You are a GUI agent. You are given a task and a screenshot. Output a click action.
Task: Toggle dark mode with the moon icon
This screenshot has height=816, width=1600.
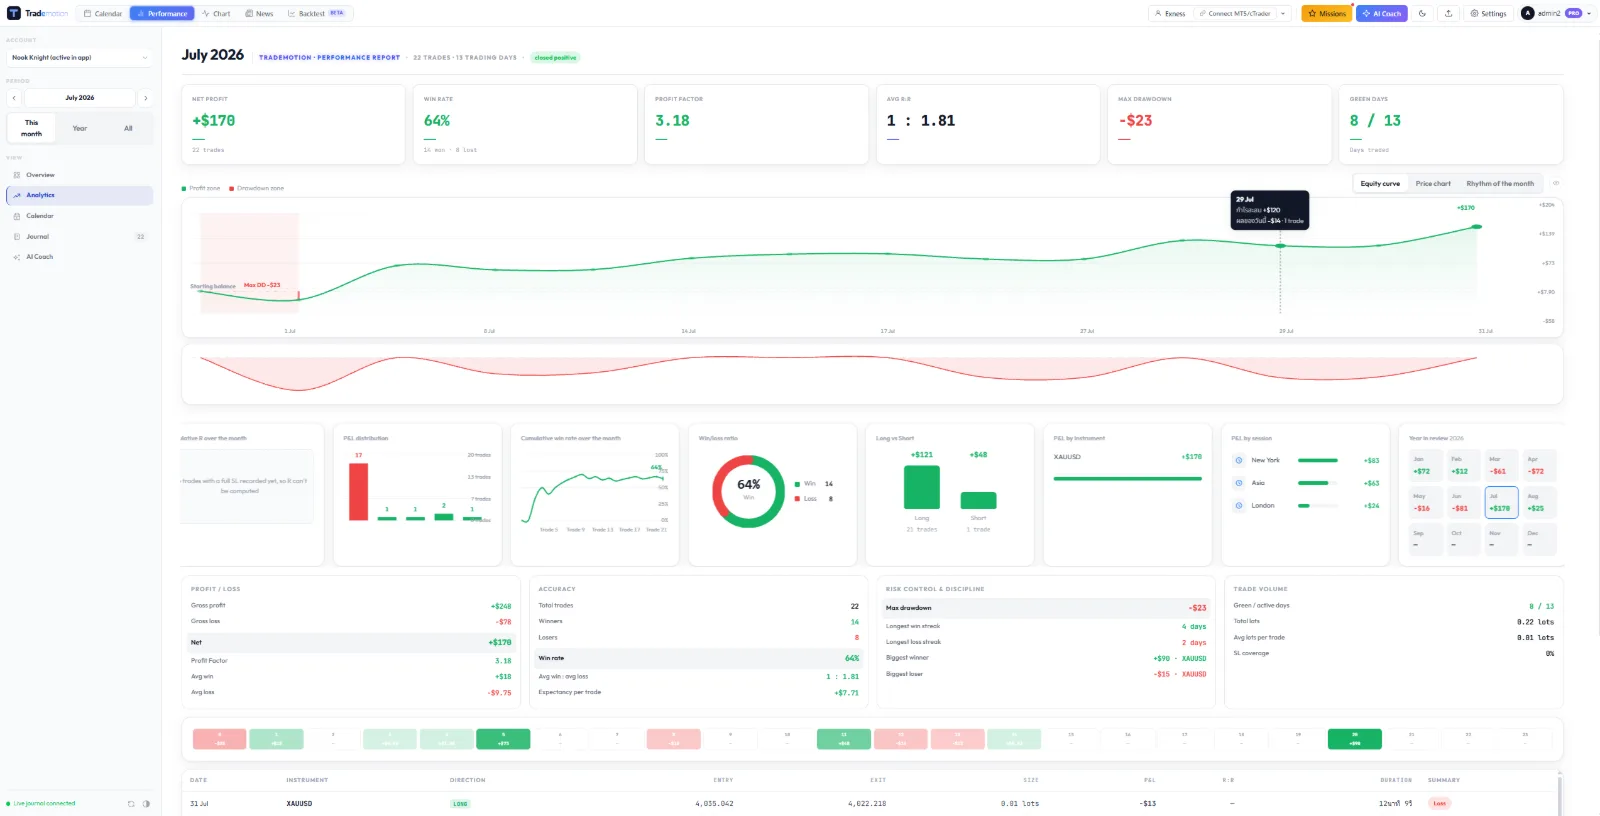click(x=1422, y=14)
